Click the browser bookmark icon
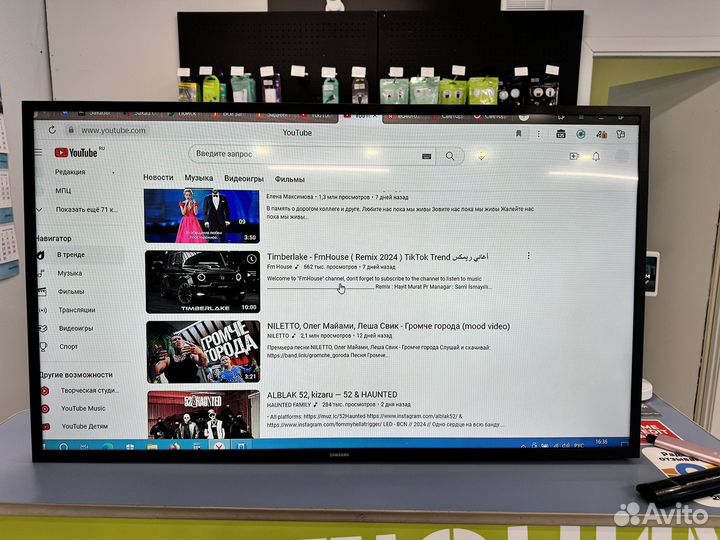 518,134
